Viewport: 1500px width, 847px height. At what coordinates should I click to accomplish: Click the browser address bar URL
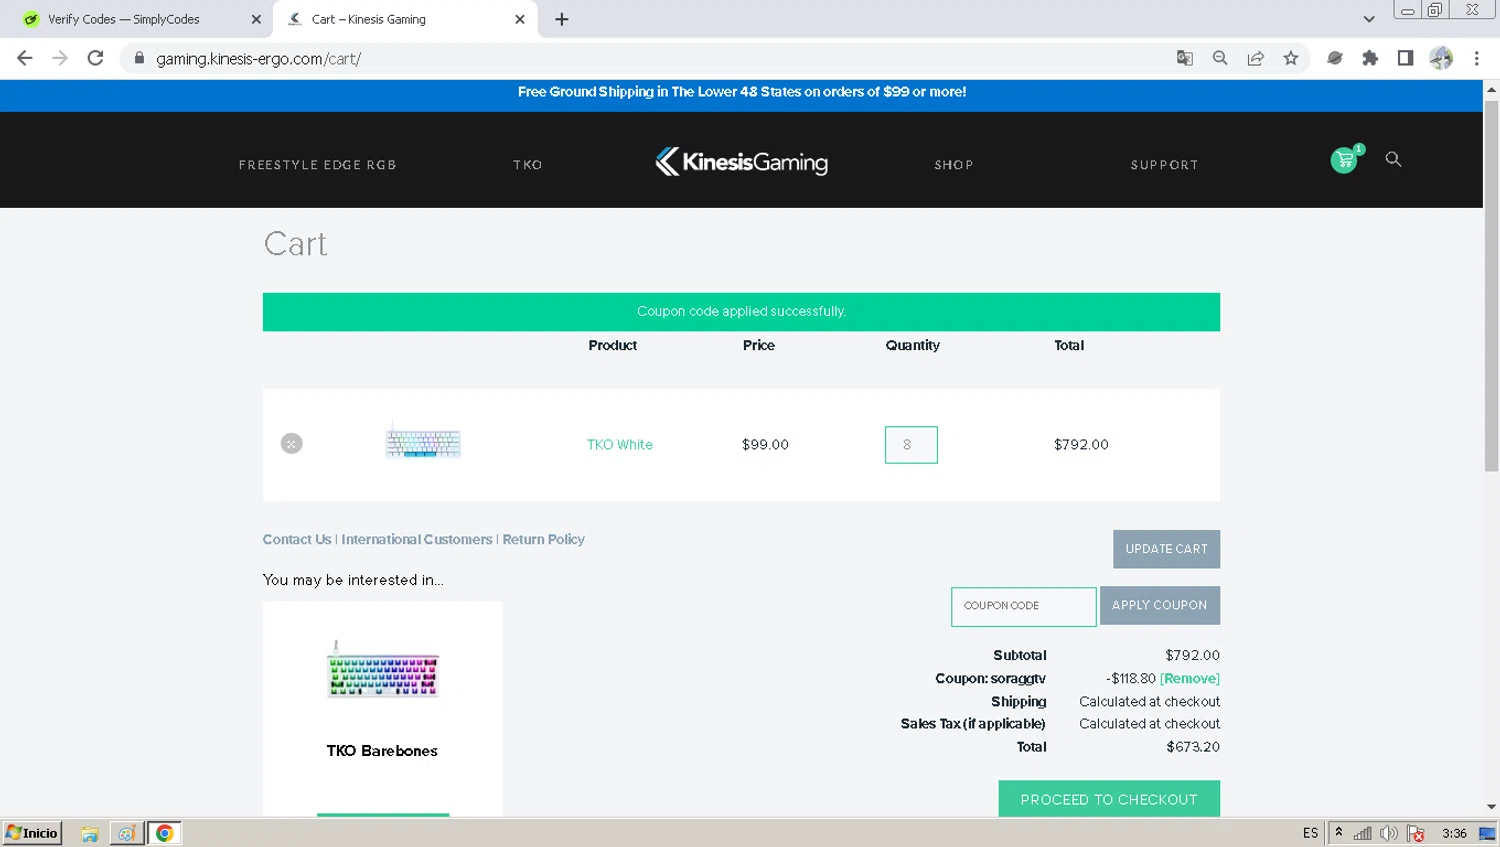[258, 59]
